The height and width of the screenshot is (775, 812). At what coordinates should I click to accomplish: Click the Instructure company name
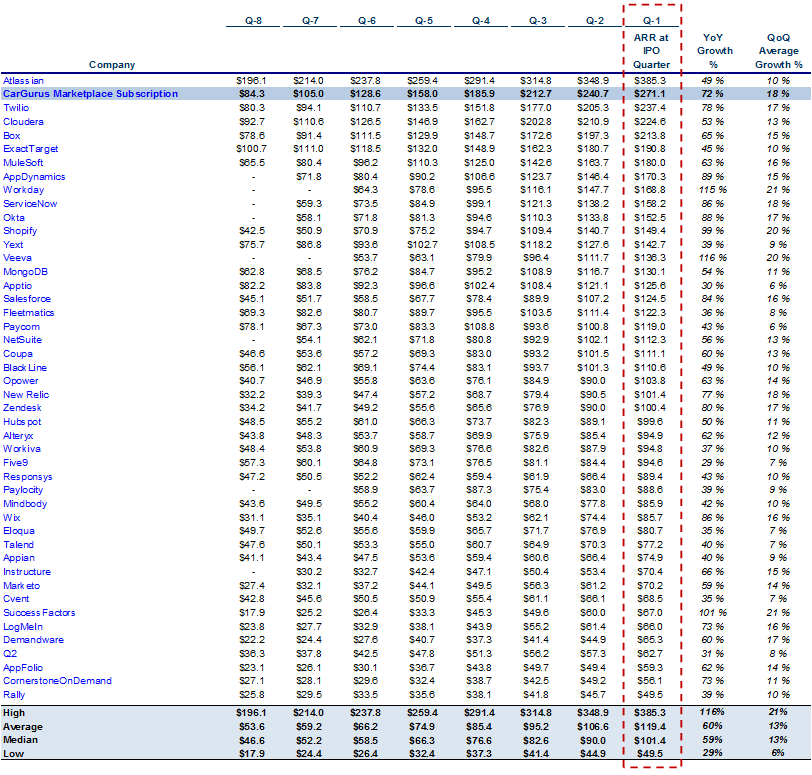[x=27, y=572]
